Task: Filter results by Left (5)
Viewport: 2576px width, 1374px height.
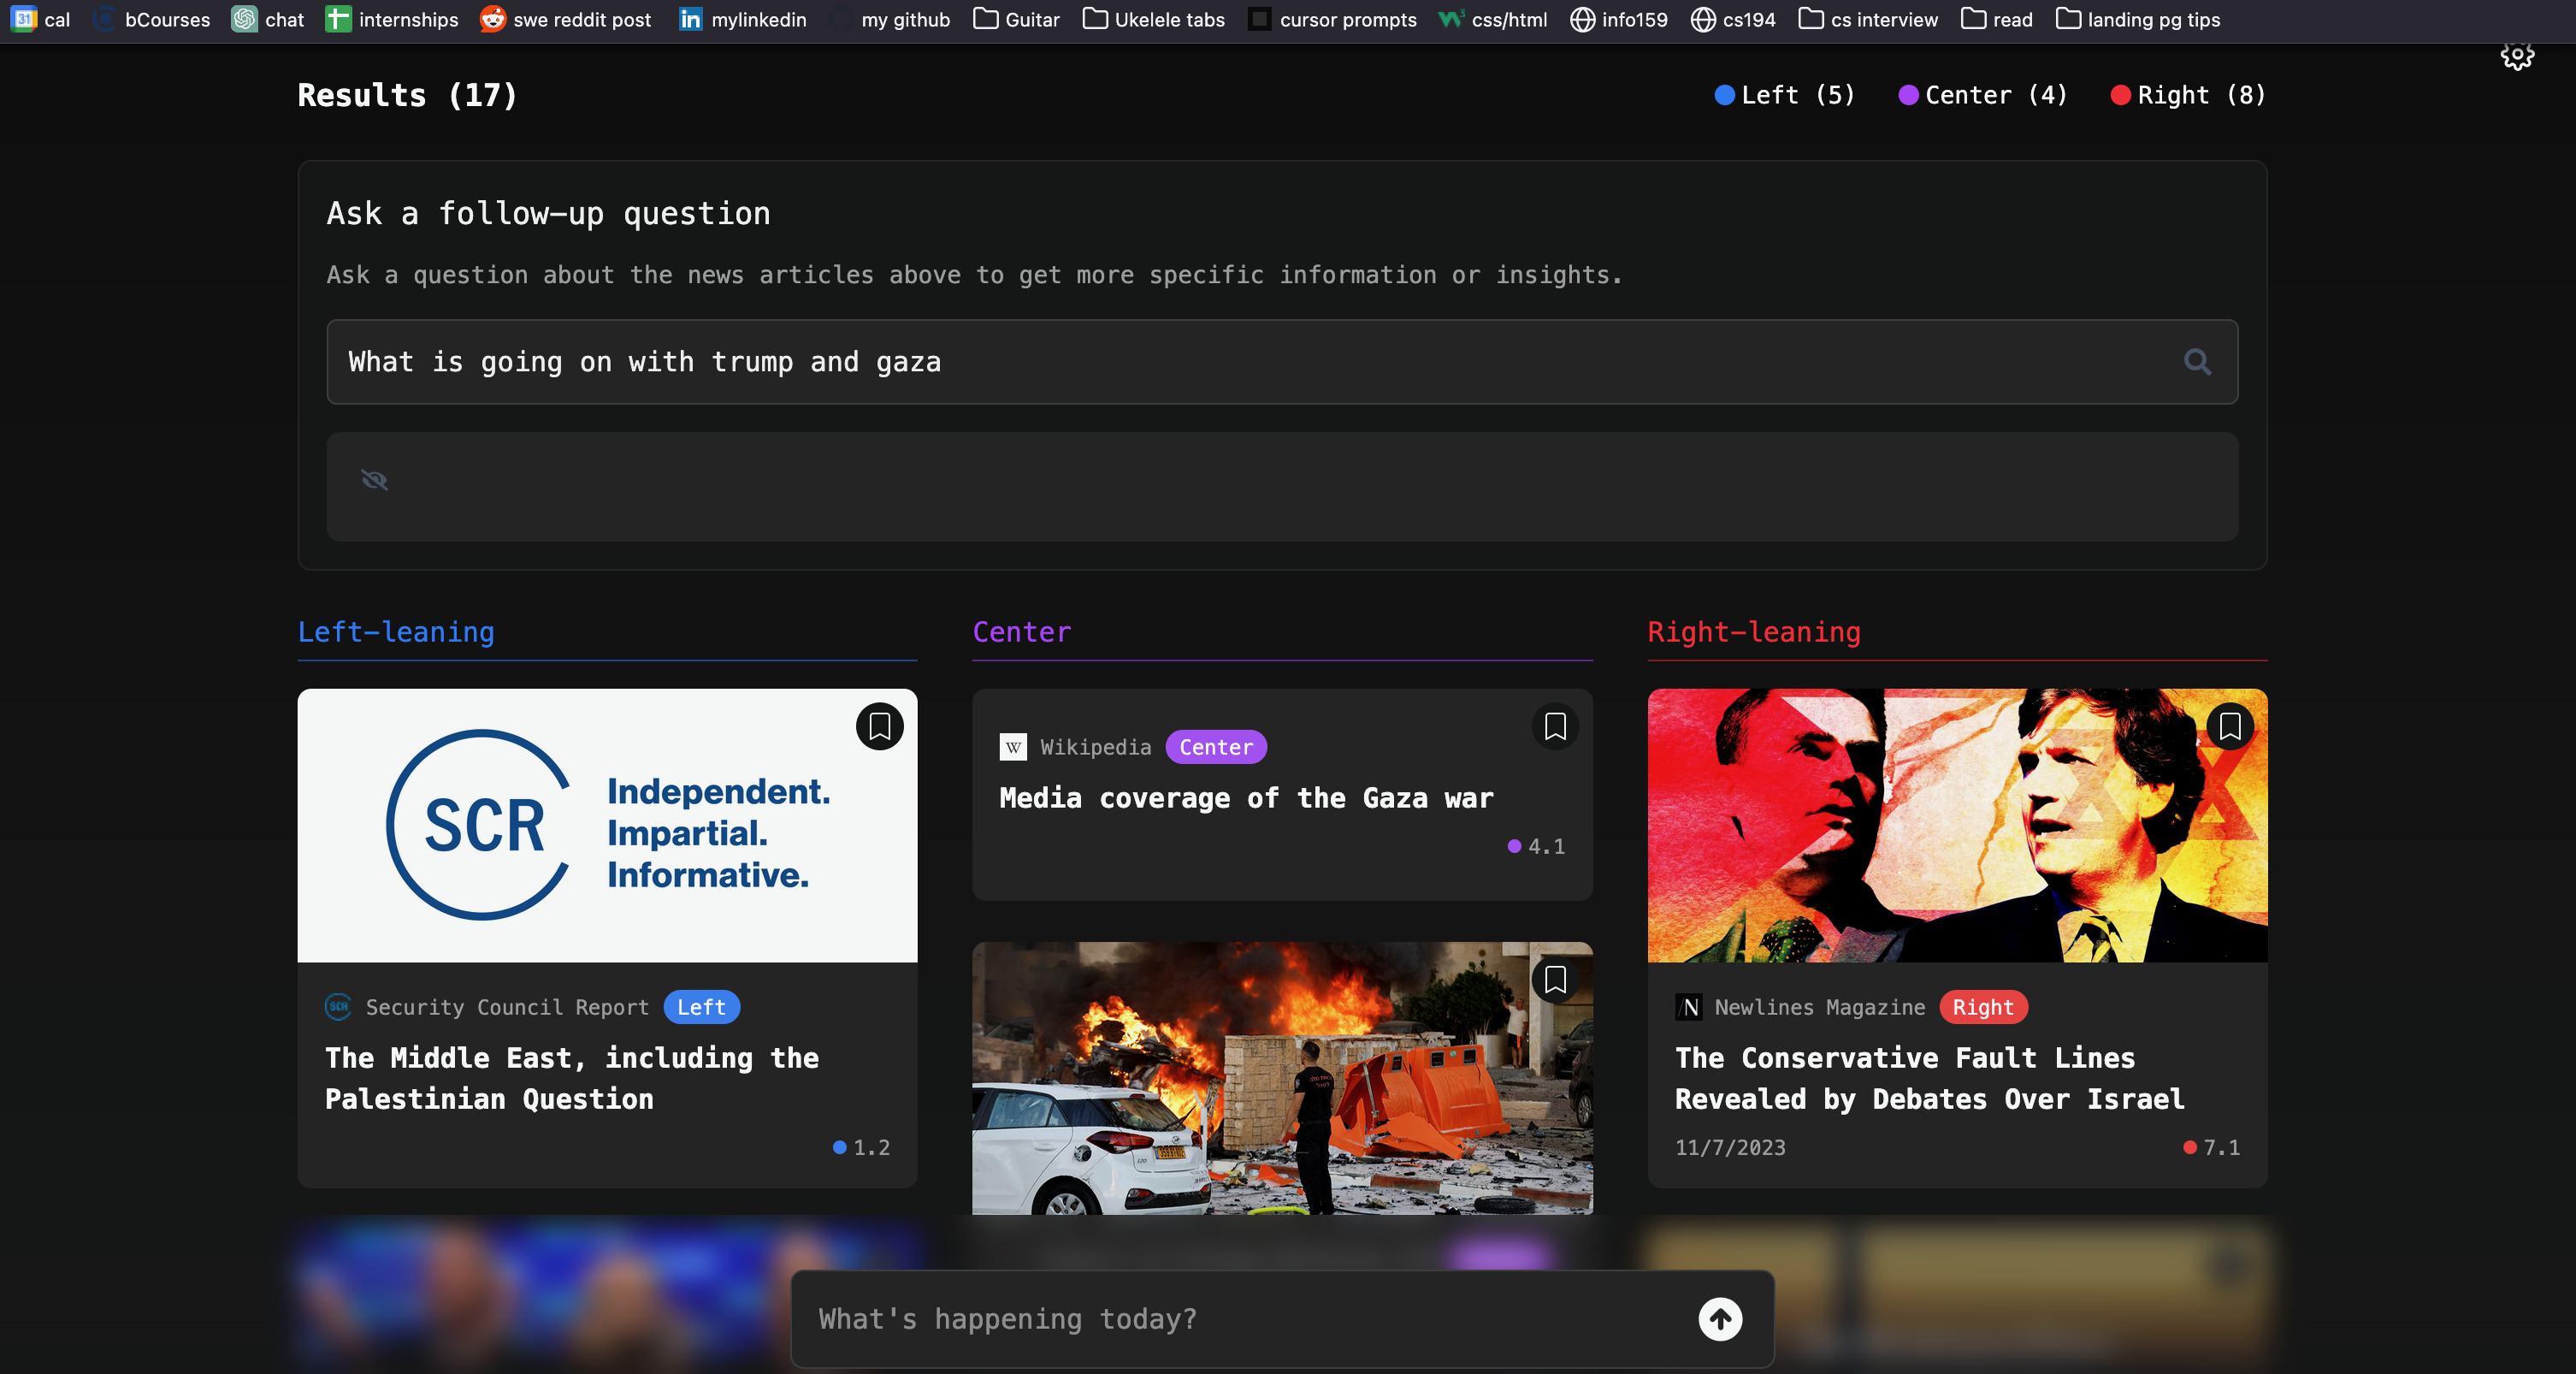Action: [x=1784, y=95]
